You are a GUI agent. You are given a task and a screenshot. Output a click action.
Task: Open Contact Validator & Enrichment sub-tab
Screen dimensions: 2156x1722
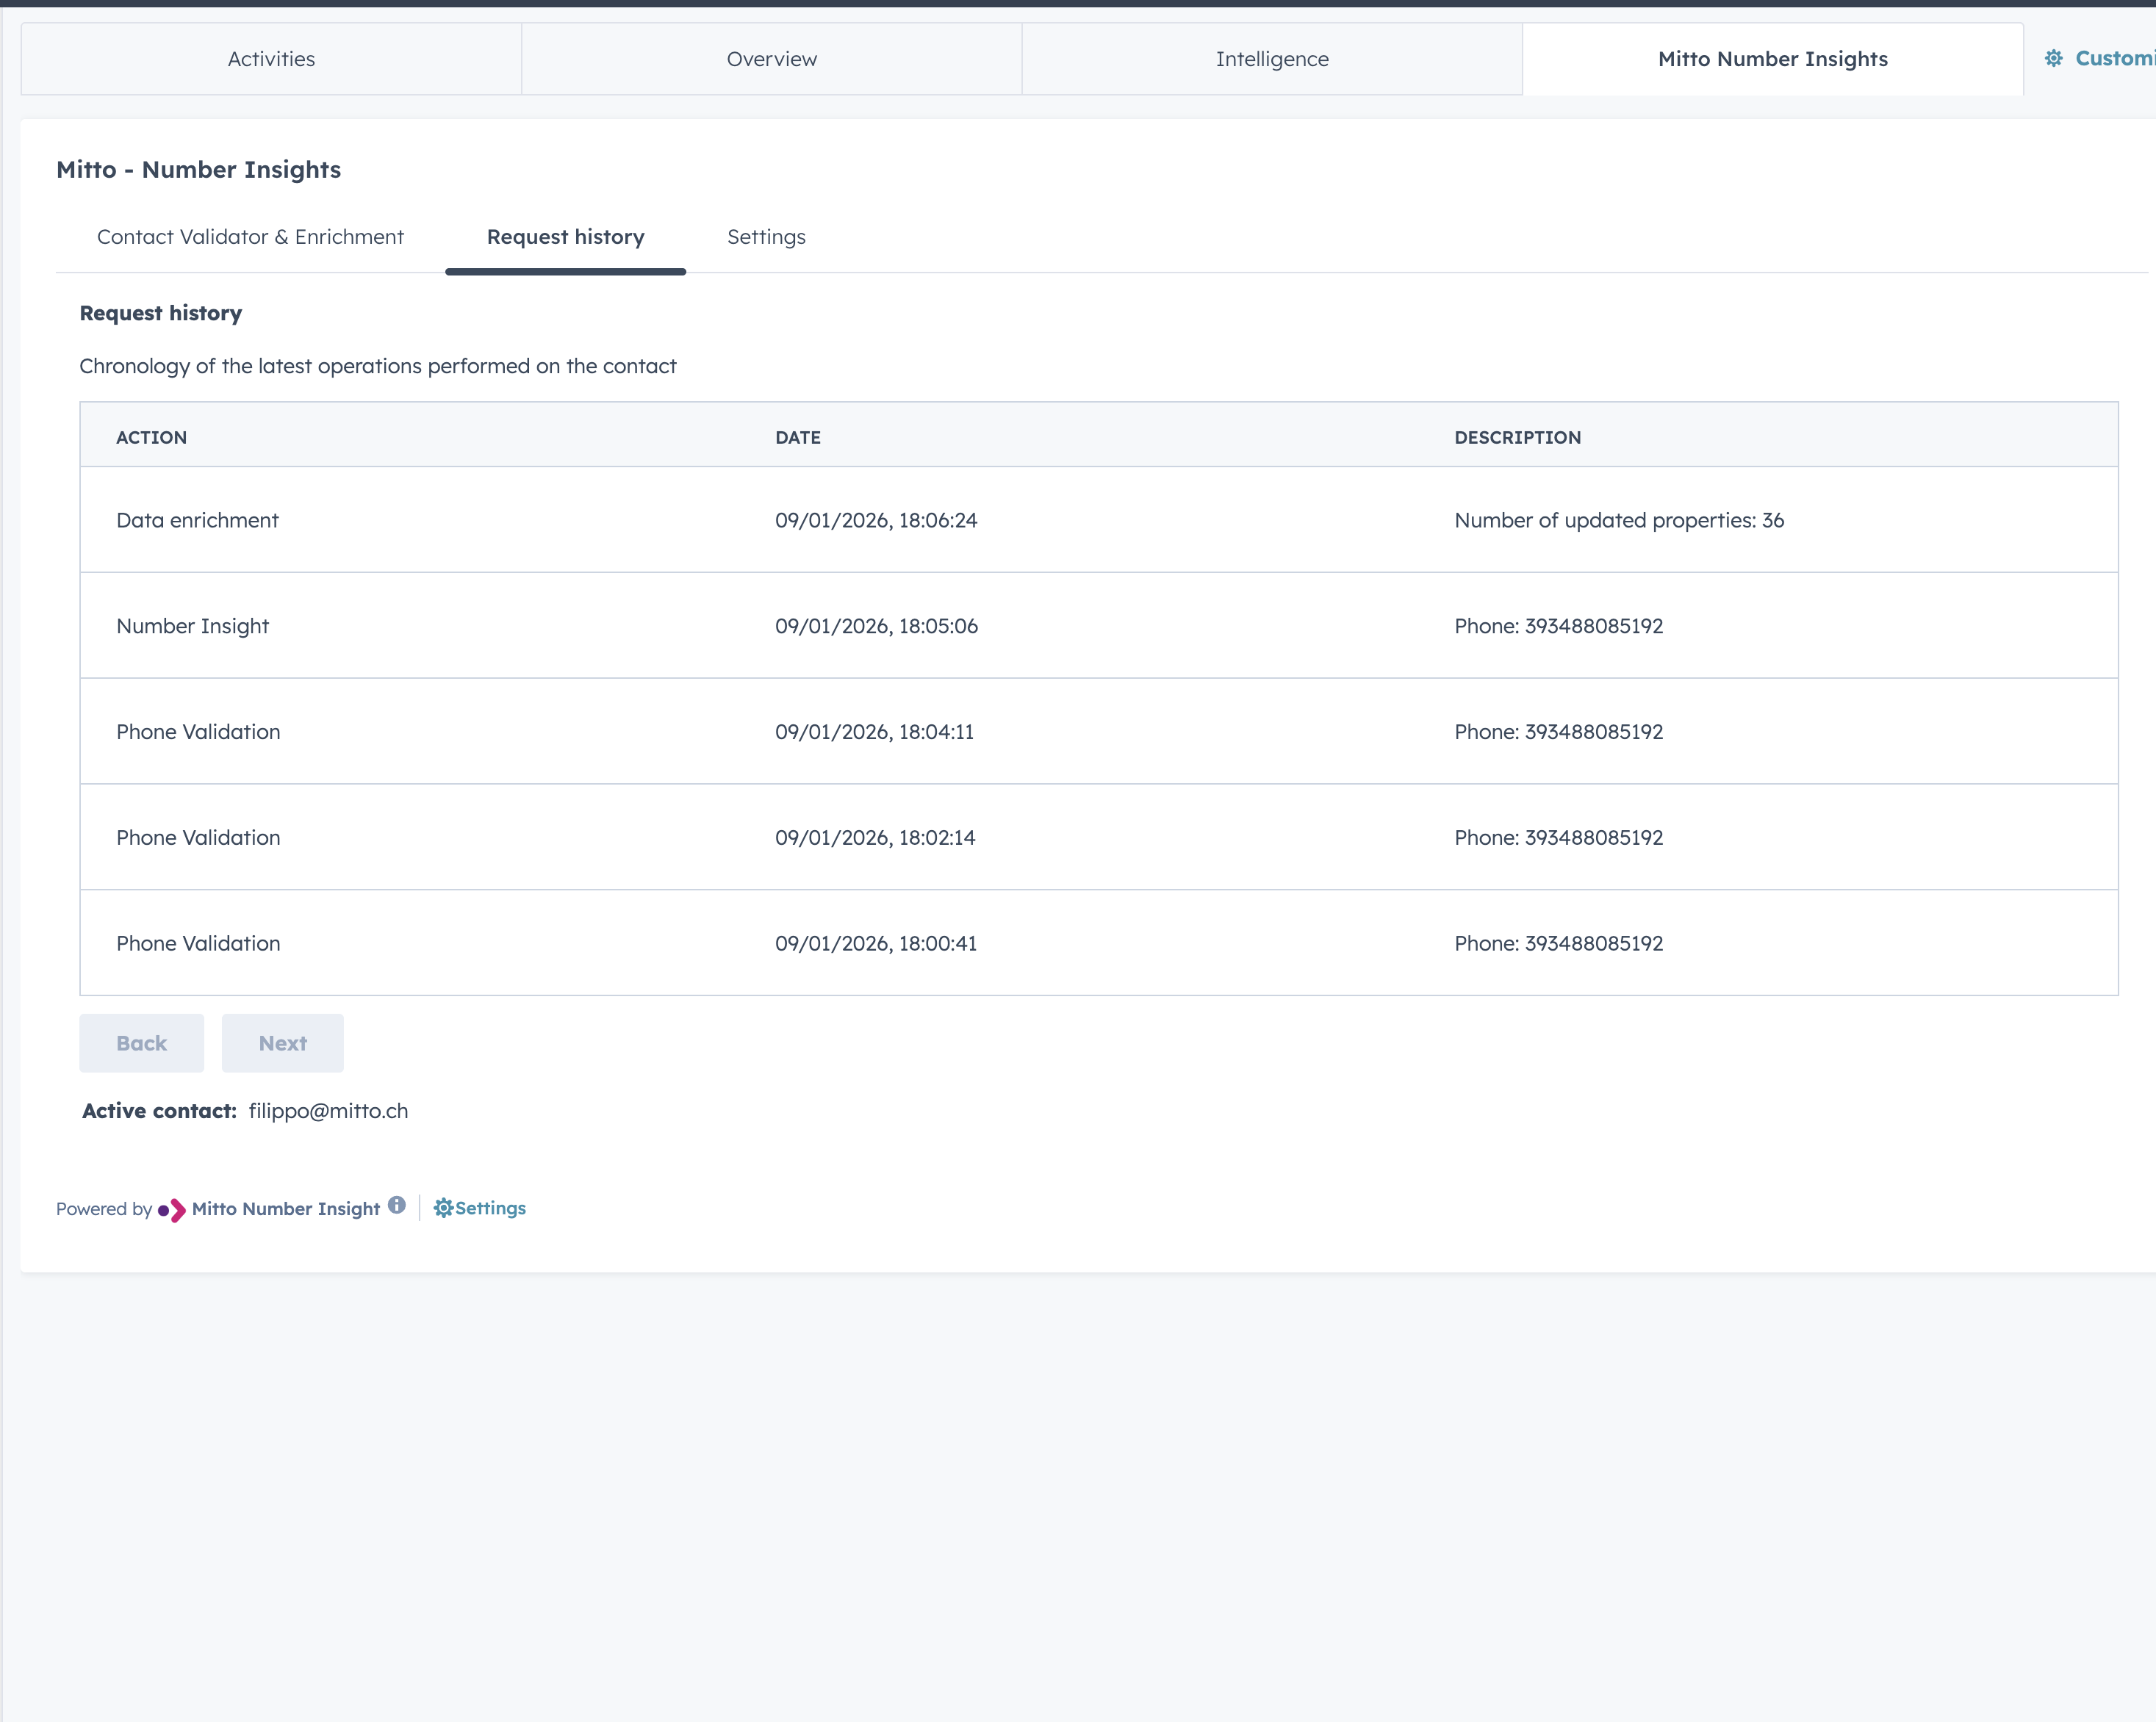(x=250, y=237)
